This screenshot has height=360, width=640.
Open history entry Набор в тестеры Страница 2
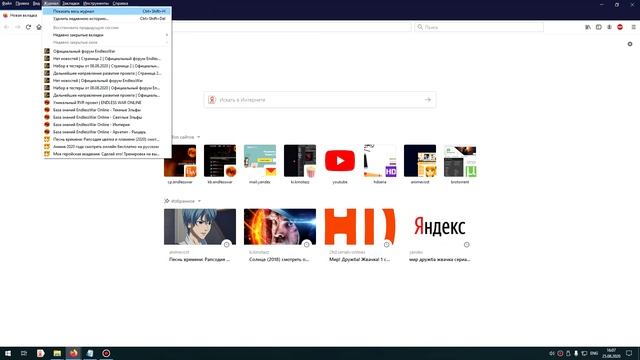(x=107, y=66)
